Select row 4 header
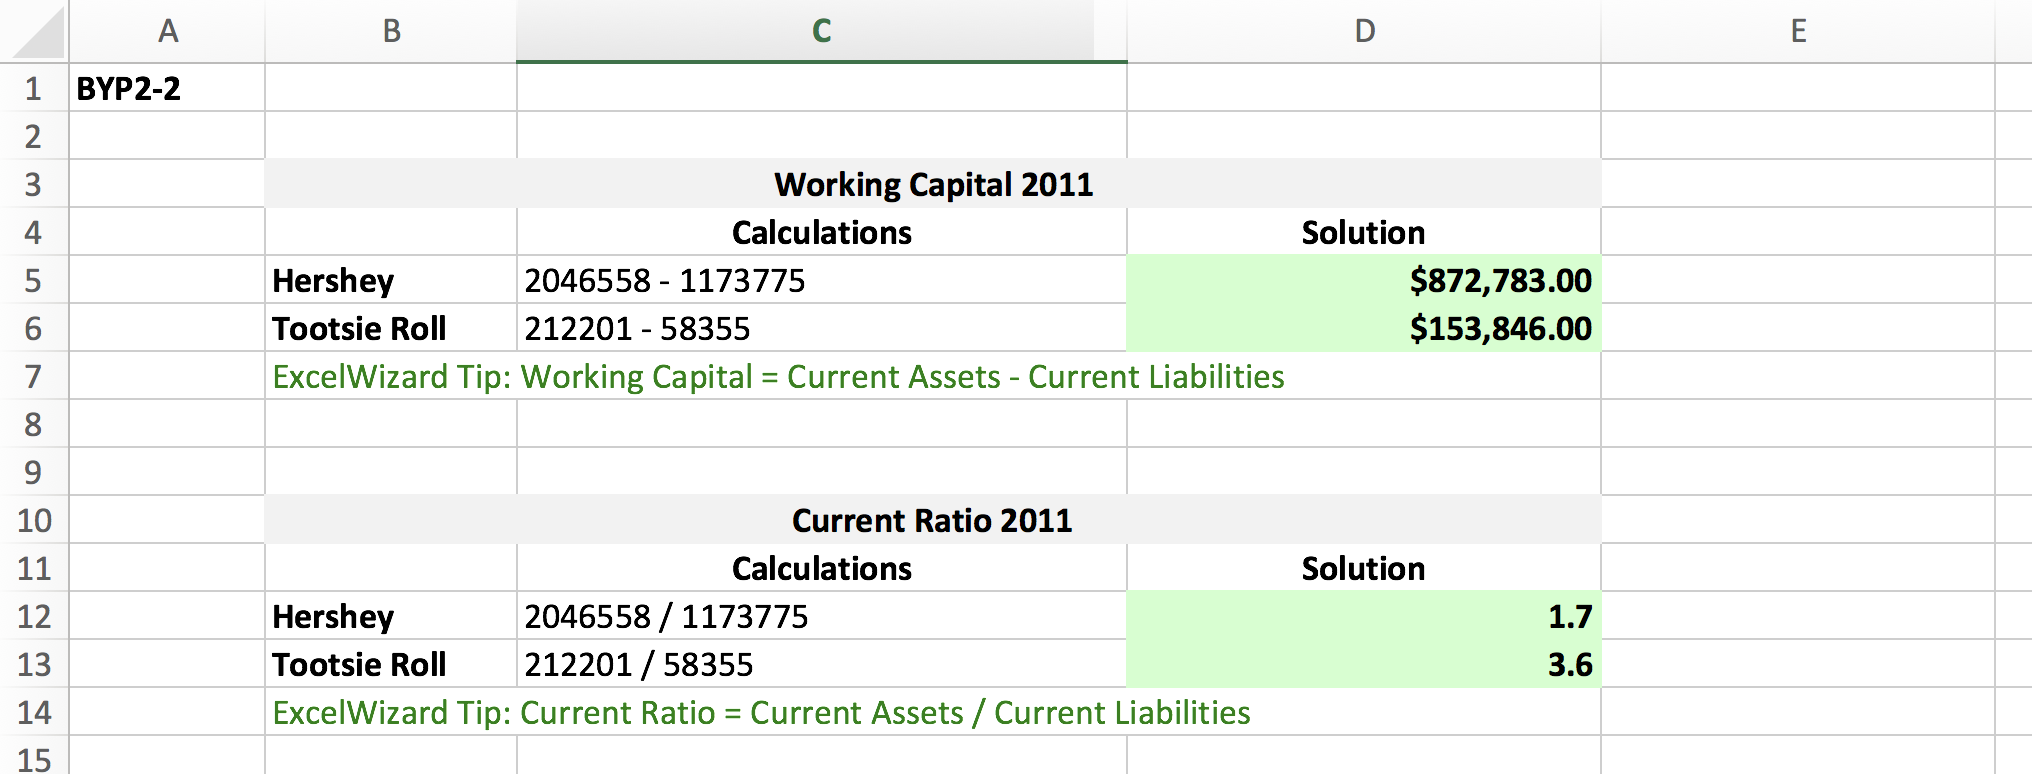This screenshot has width=2032, height=774. click(33, 232)
